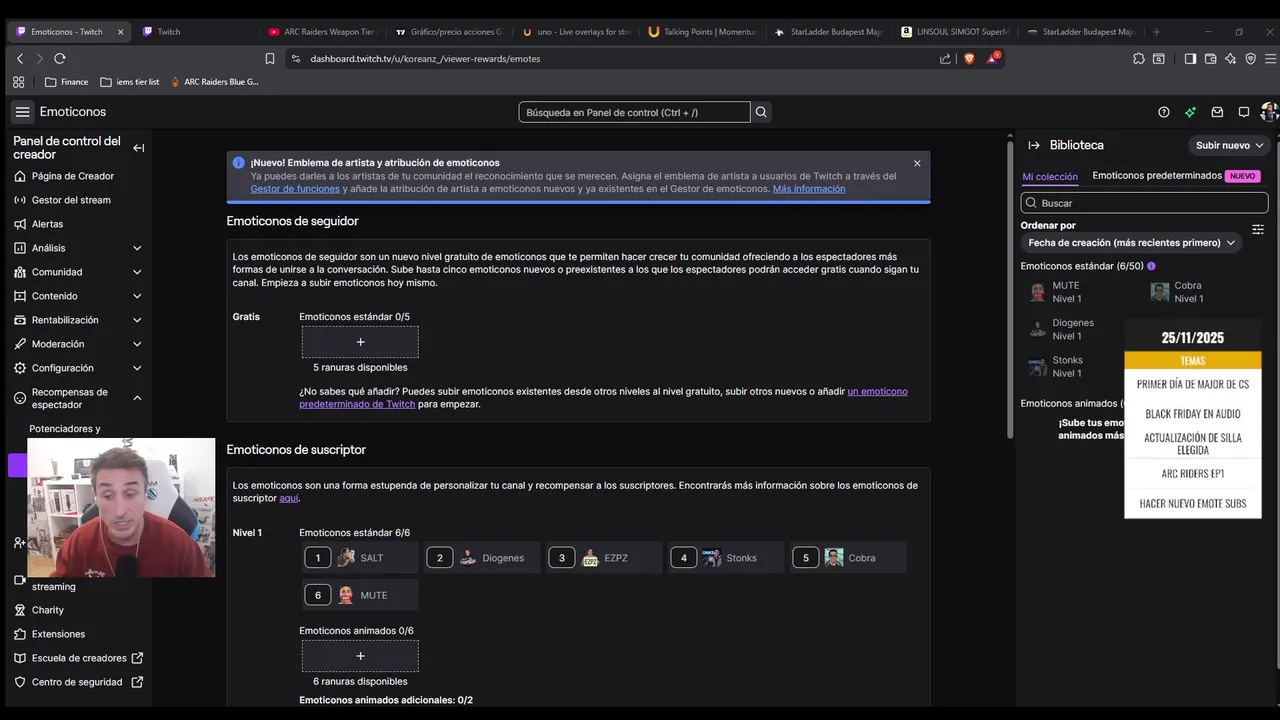1280x720 pixels.
Task: Expand the Rentabilización sidebar section
Action: 137,320
